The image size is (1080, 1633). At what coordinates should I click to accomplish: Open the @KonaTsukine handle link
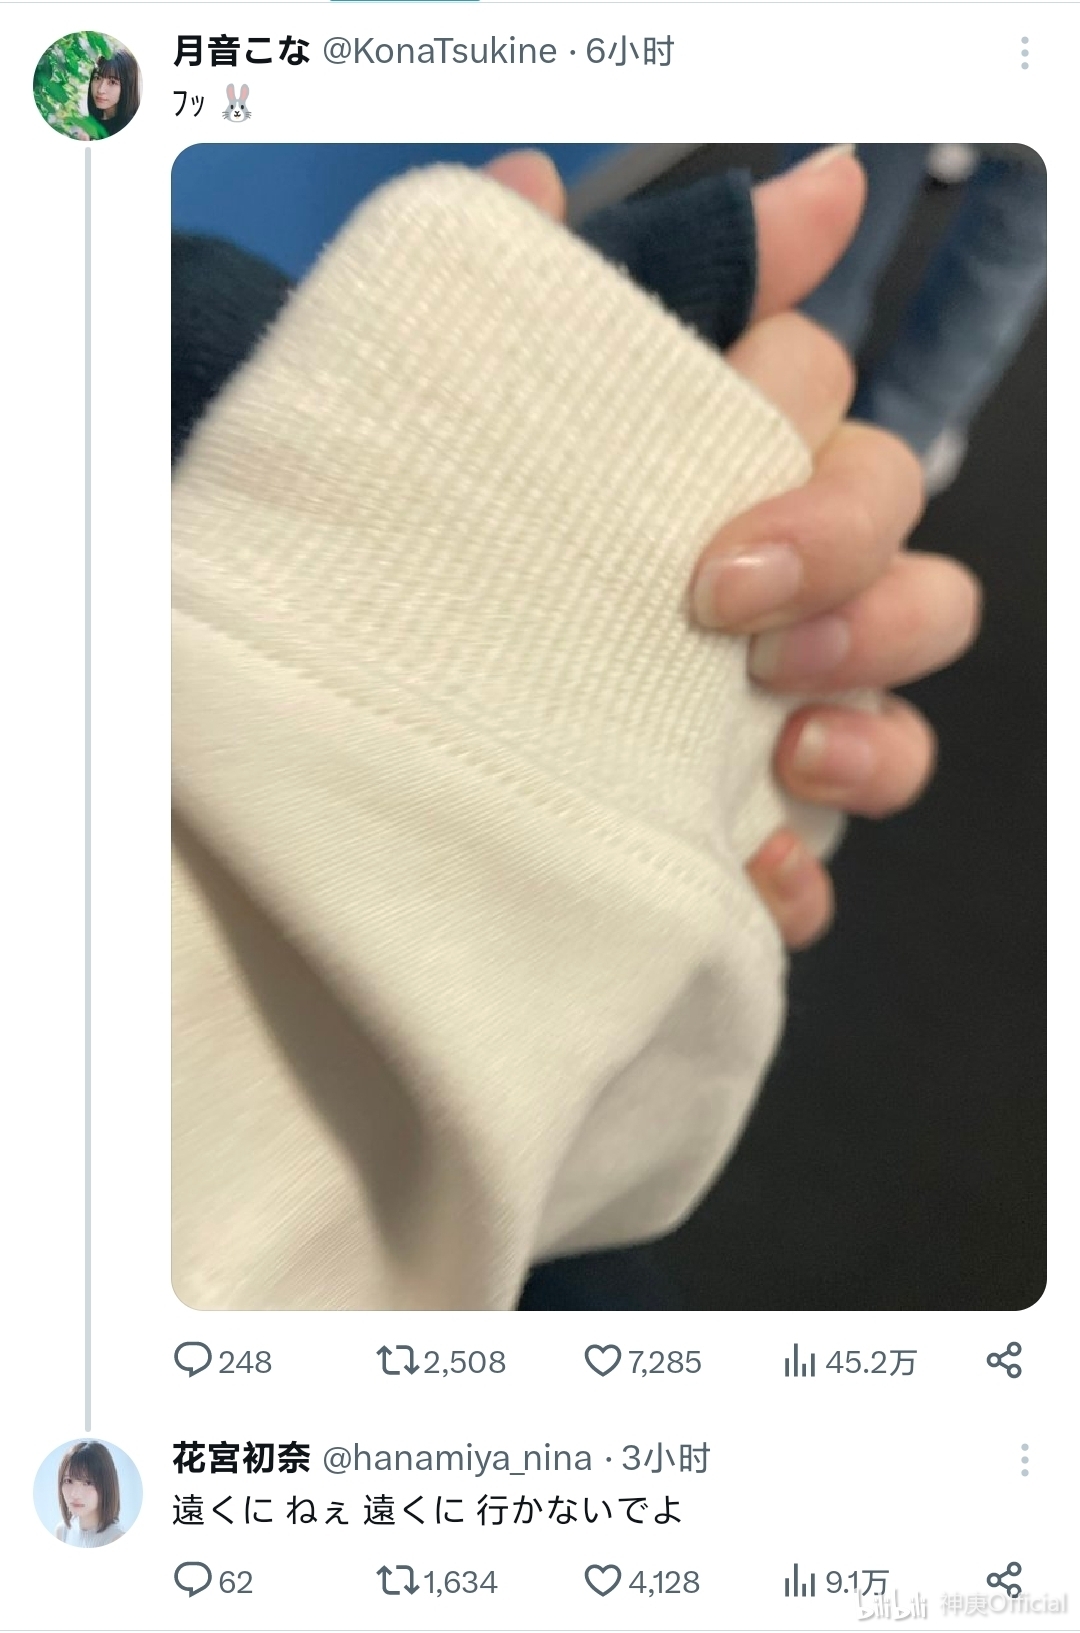[439, 51]
